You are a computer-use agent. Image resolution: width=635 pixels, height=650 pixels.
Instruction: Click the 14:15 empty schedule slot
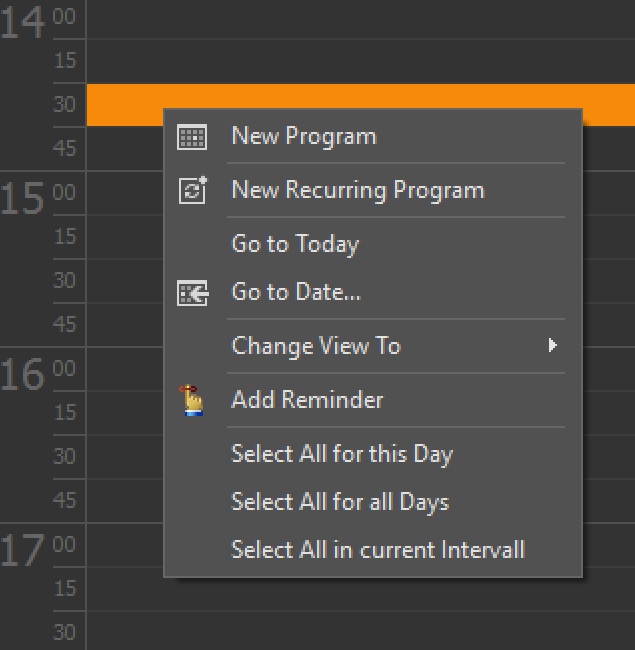361,61
